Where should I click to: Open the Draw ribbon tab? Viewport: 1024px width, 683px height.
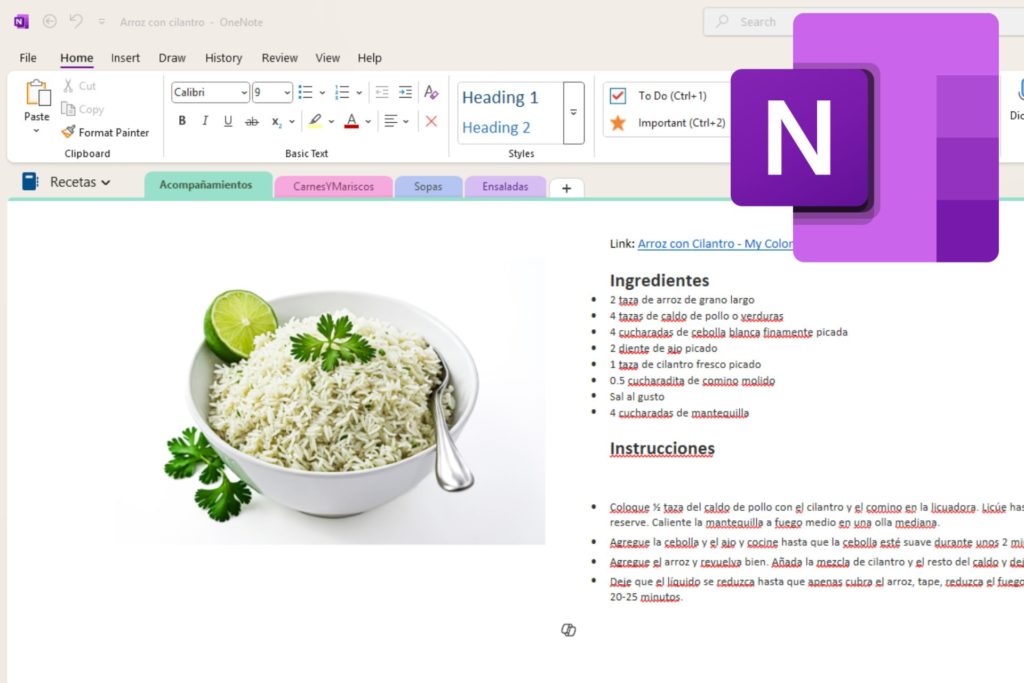[x=171, y=57]
